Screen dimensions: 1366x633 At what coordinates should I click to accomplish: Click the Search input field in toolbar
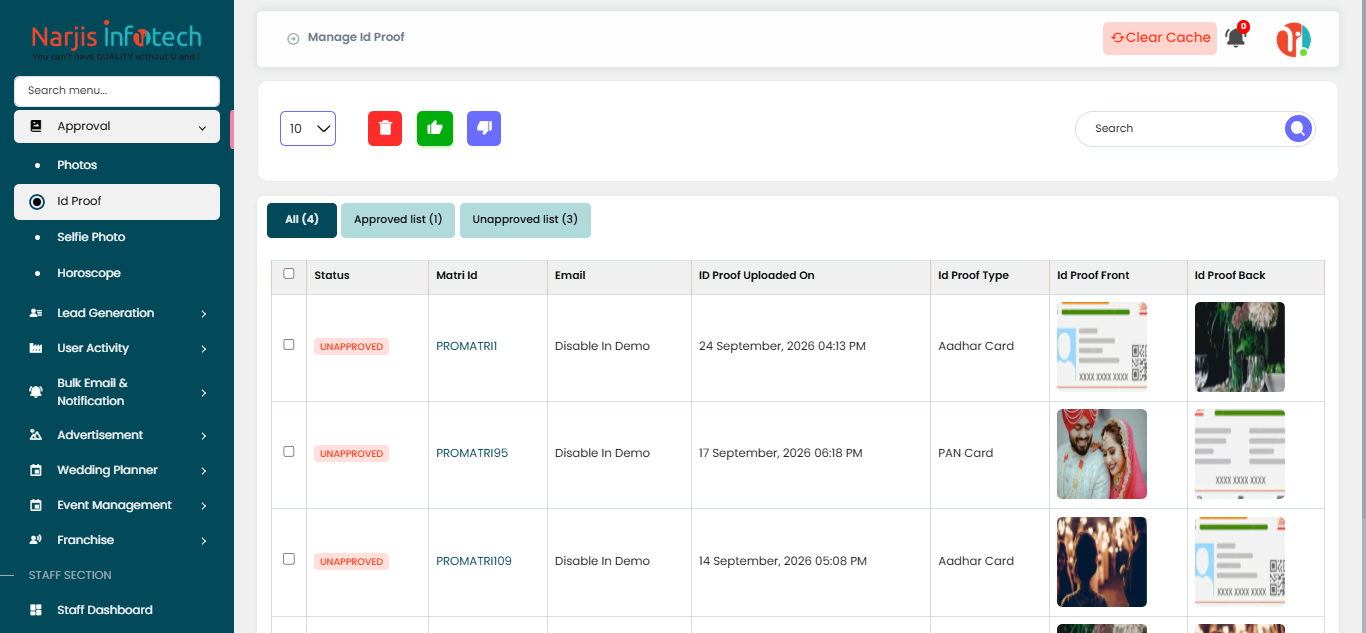pos(1180,128)
